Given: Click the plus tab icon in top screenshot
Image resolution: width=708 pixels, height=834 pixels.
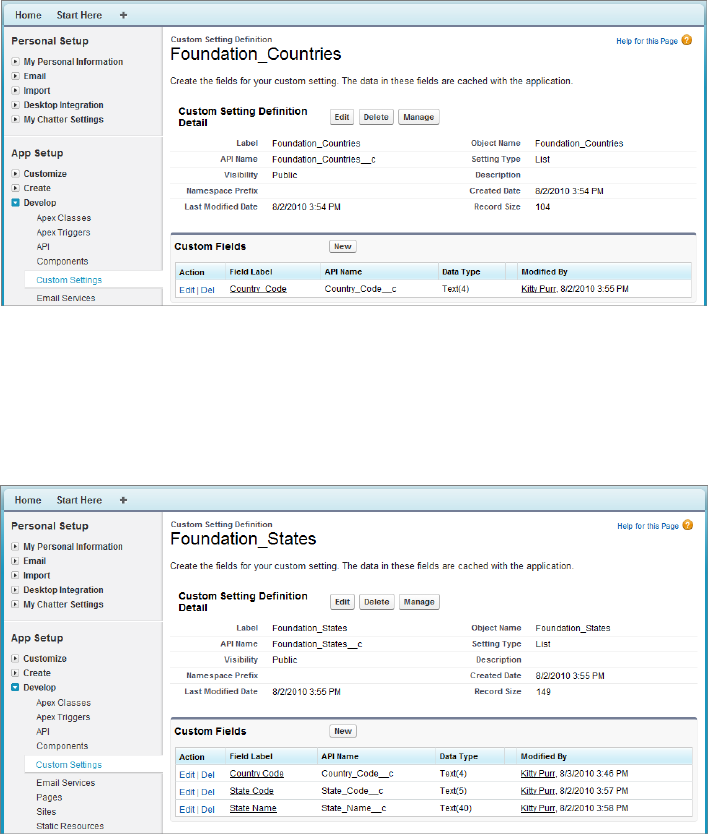Looking at the screenshot, I should 123,15.
